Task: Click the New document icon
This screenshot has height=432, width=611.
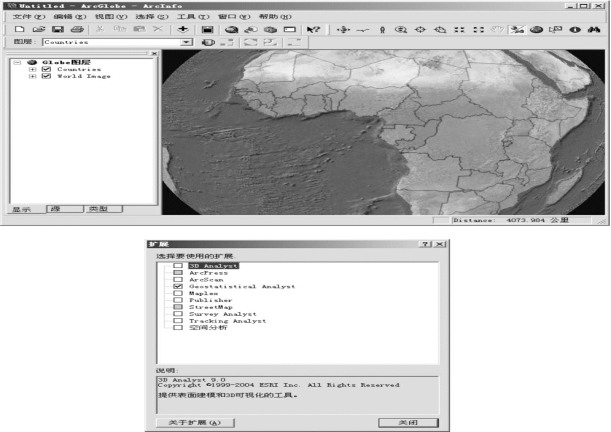Action: coord(19,29)
